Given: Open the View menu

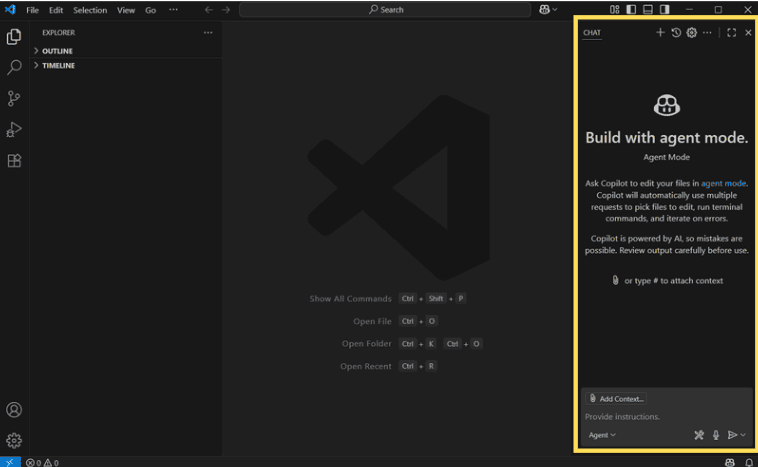Looking at the screenshot, I should [x=126, y=10].
